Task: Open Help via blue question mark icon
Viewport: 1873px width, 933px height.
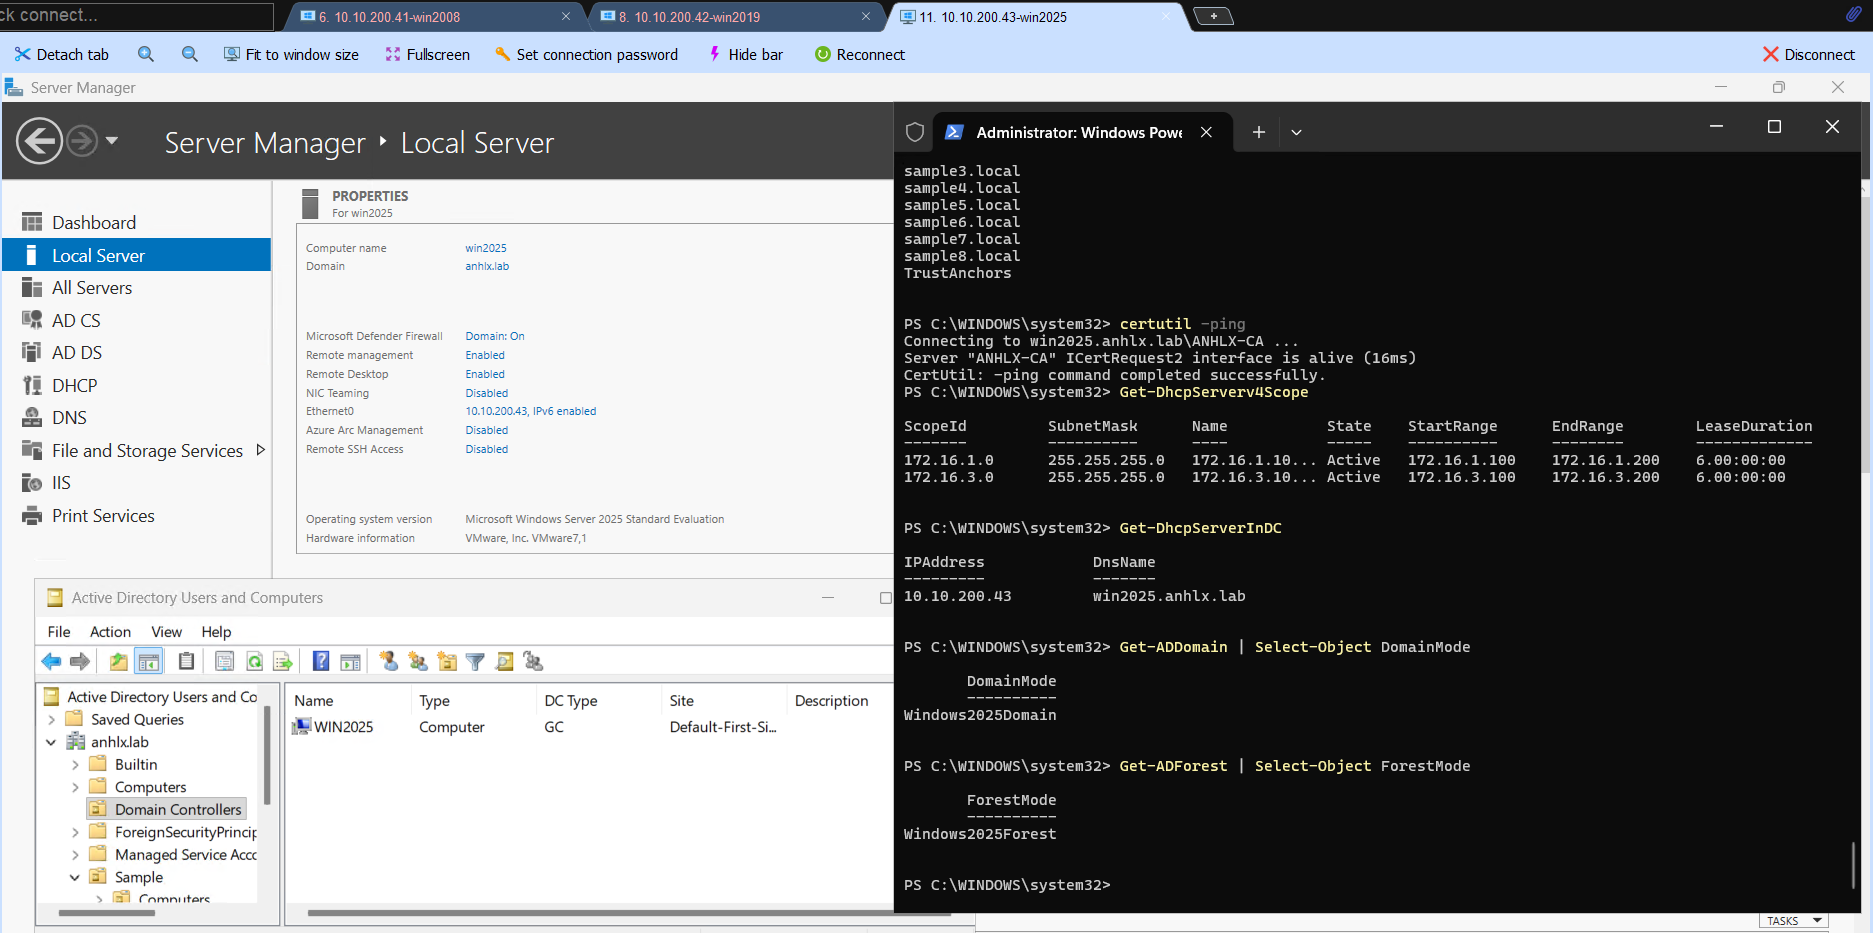Action: [x=321, y=661]
